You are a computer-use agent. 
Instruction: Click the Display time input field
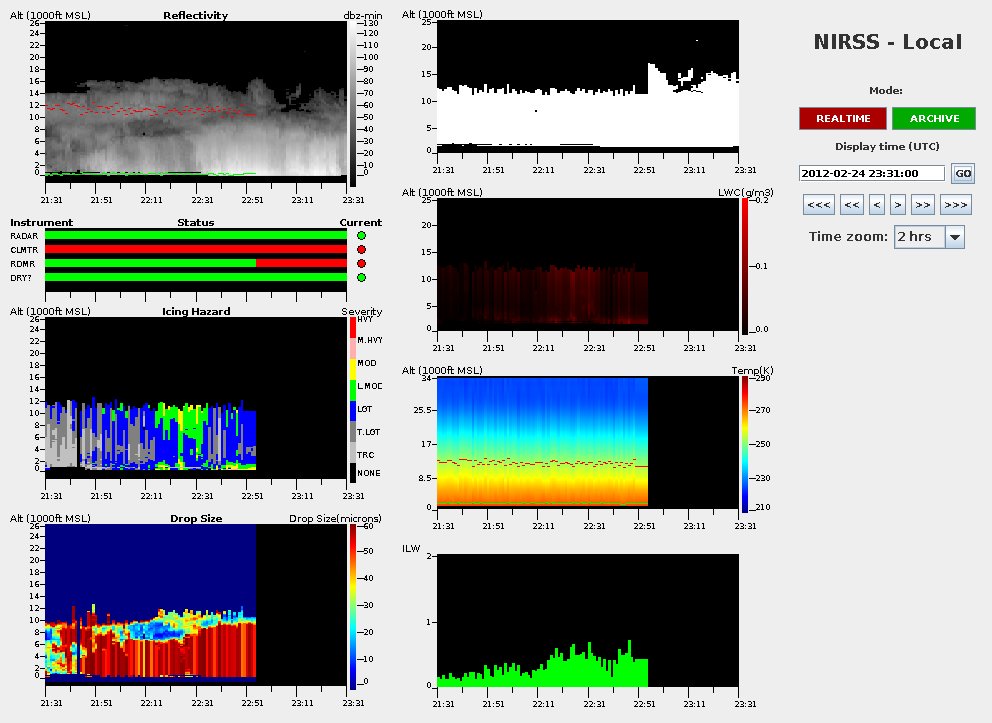pos(871,173)
